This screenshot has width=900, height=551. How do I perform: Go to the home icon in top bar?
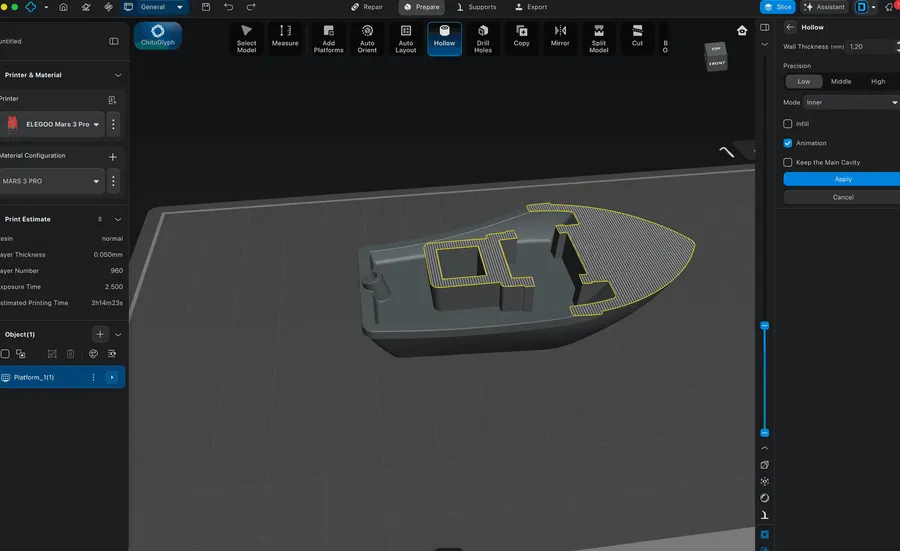coord(64,7)
